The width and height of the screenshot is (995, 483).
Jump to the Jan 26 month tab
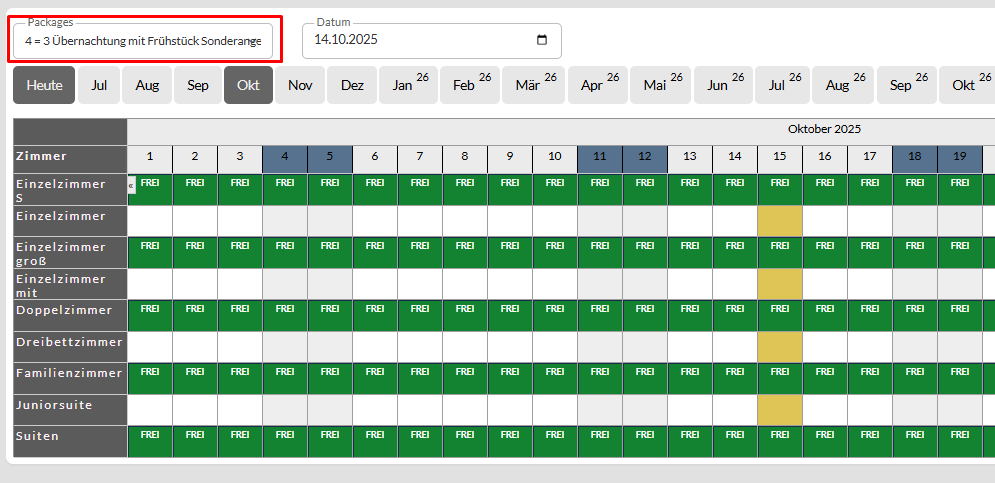[407, 86]
